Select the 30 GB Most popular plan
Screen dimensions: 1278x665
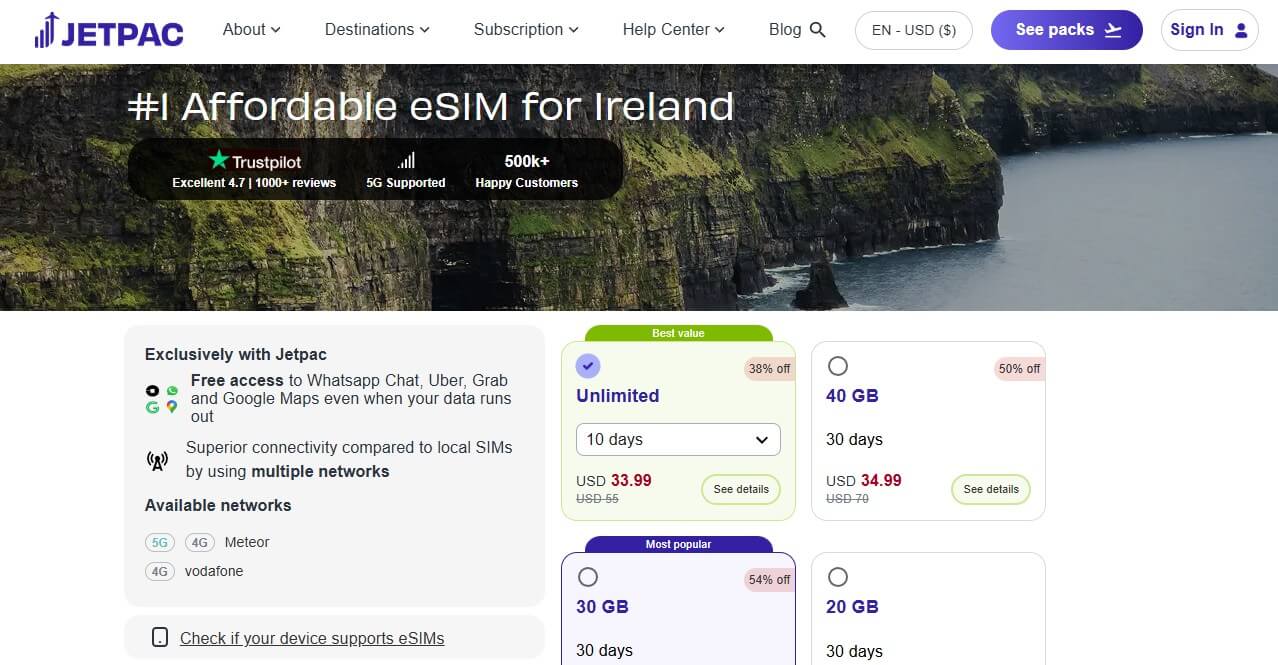pyautogui.click(x=588, y=576)
